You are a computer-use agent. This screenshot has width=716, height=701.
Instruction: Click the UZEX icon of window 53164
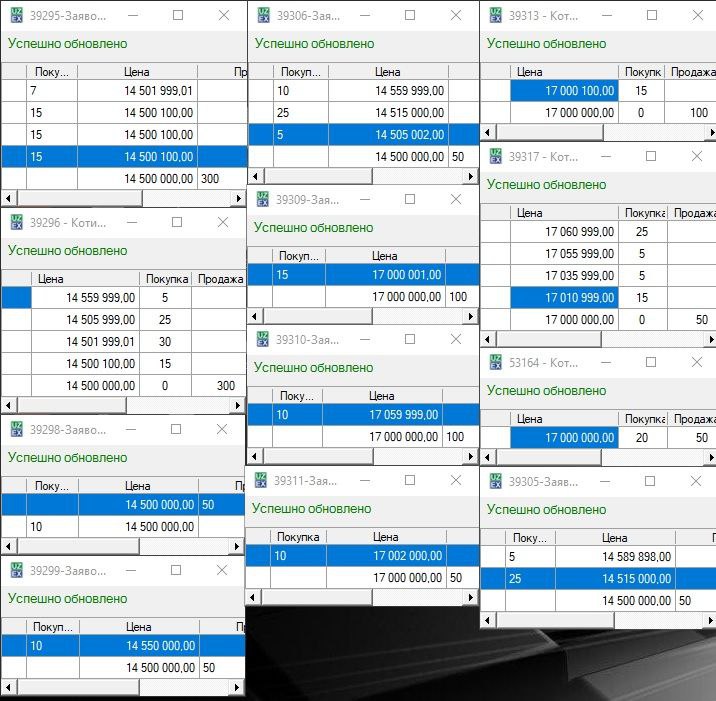coord(495,362)
